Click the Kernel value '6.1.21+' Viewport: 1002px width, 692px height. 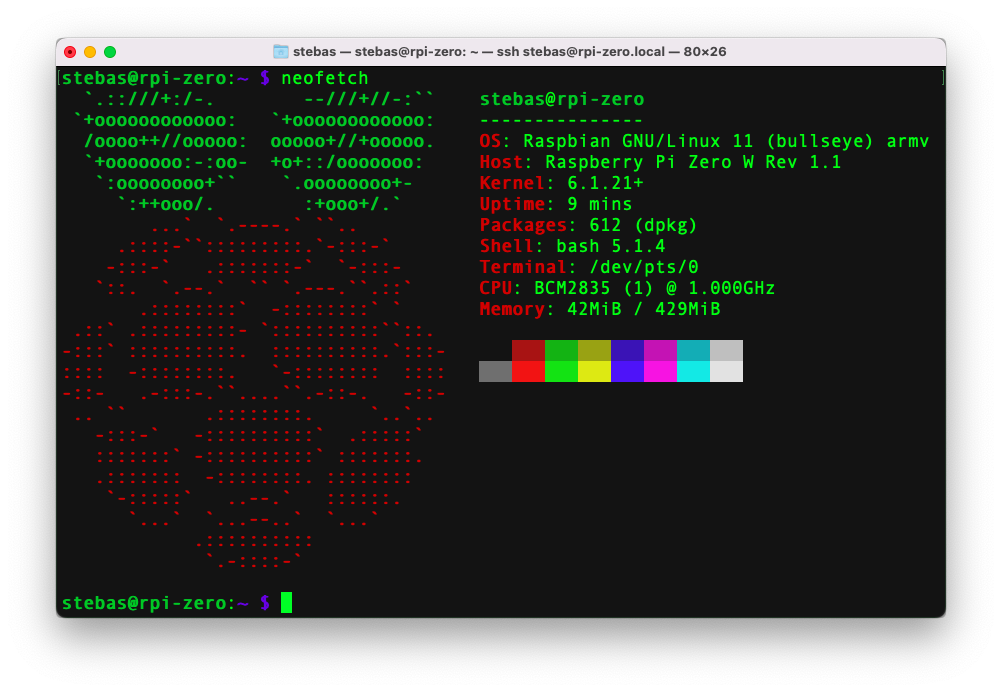[605, 183]
